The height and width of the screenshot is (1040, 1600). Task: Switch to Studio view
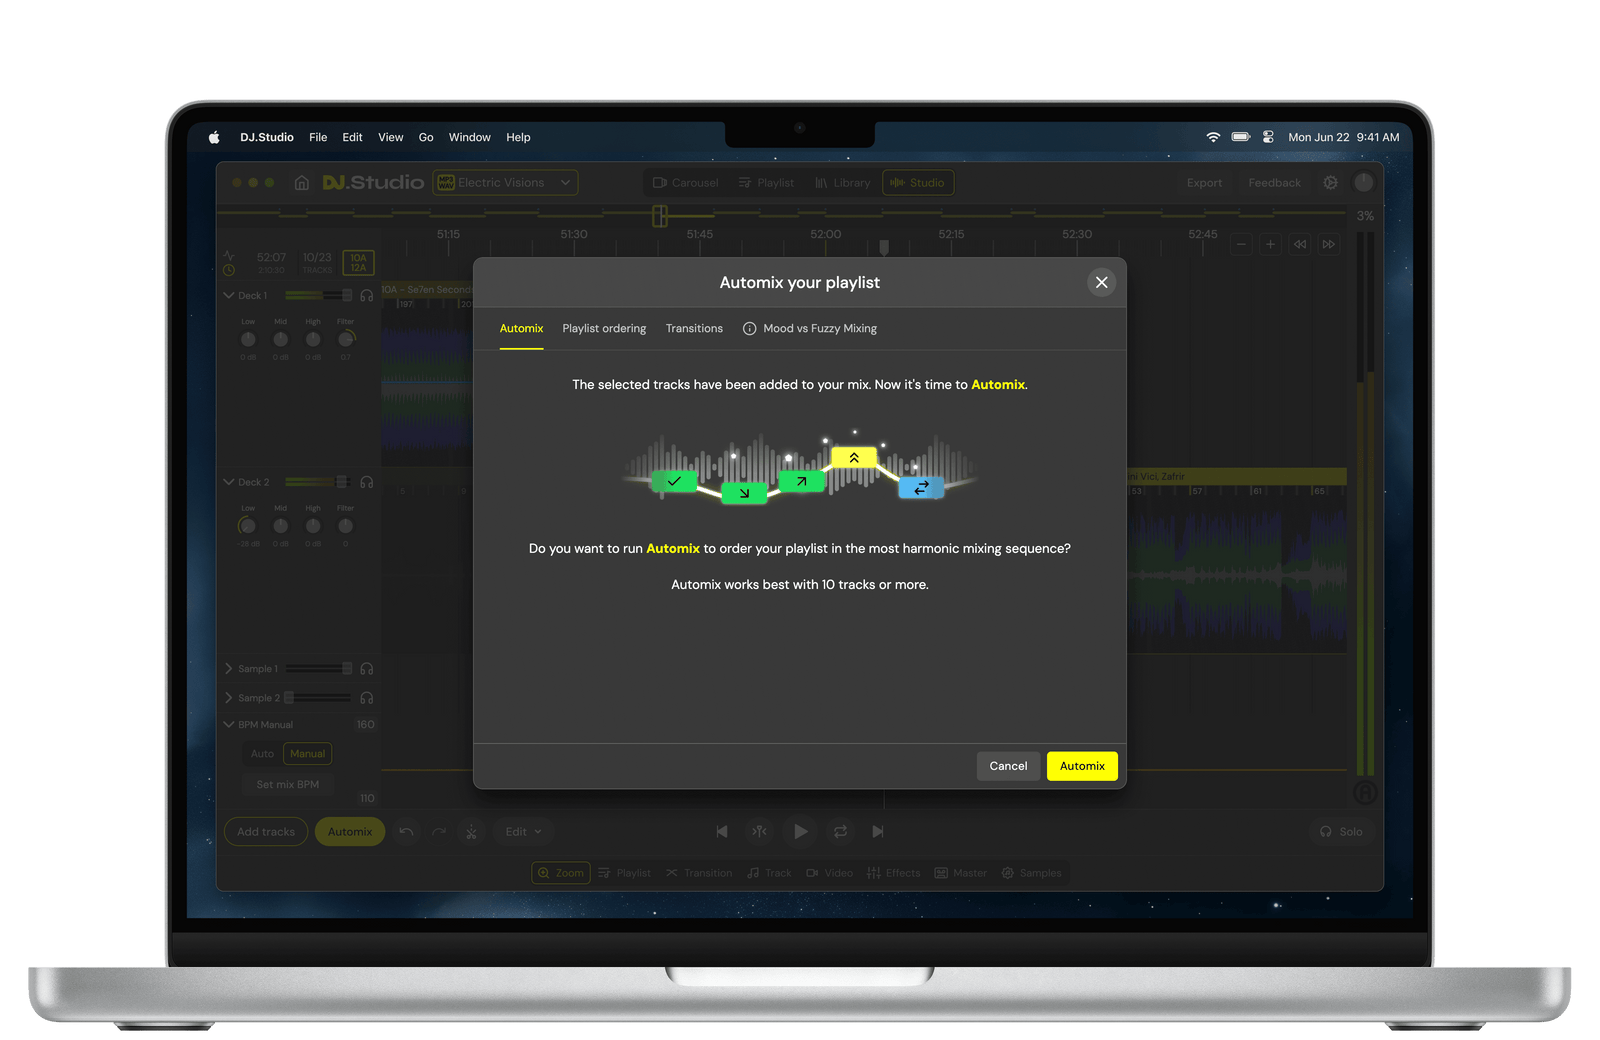pyautogui.click(x=918, y=183)
